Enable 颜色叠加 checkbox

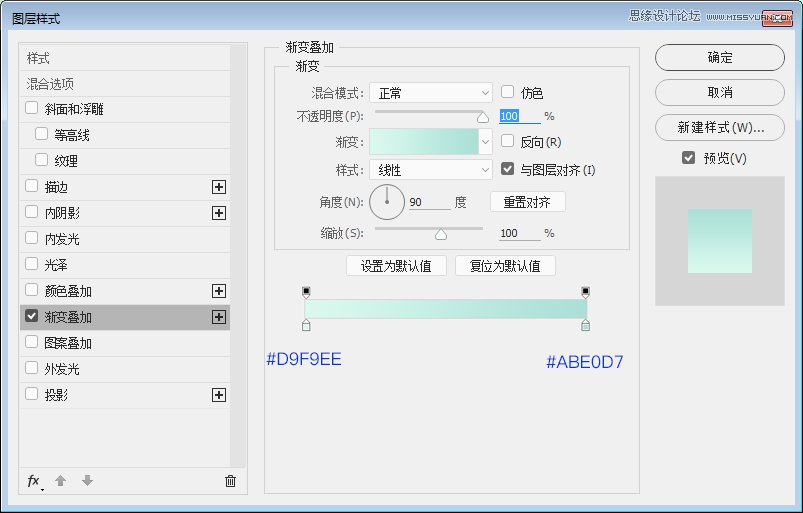pyautogui.click(x=32, y=290)
